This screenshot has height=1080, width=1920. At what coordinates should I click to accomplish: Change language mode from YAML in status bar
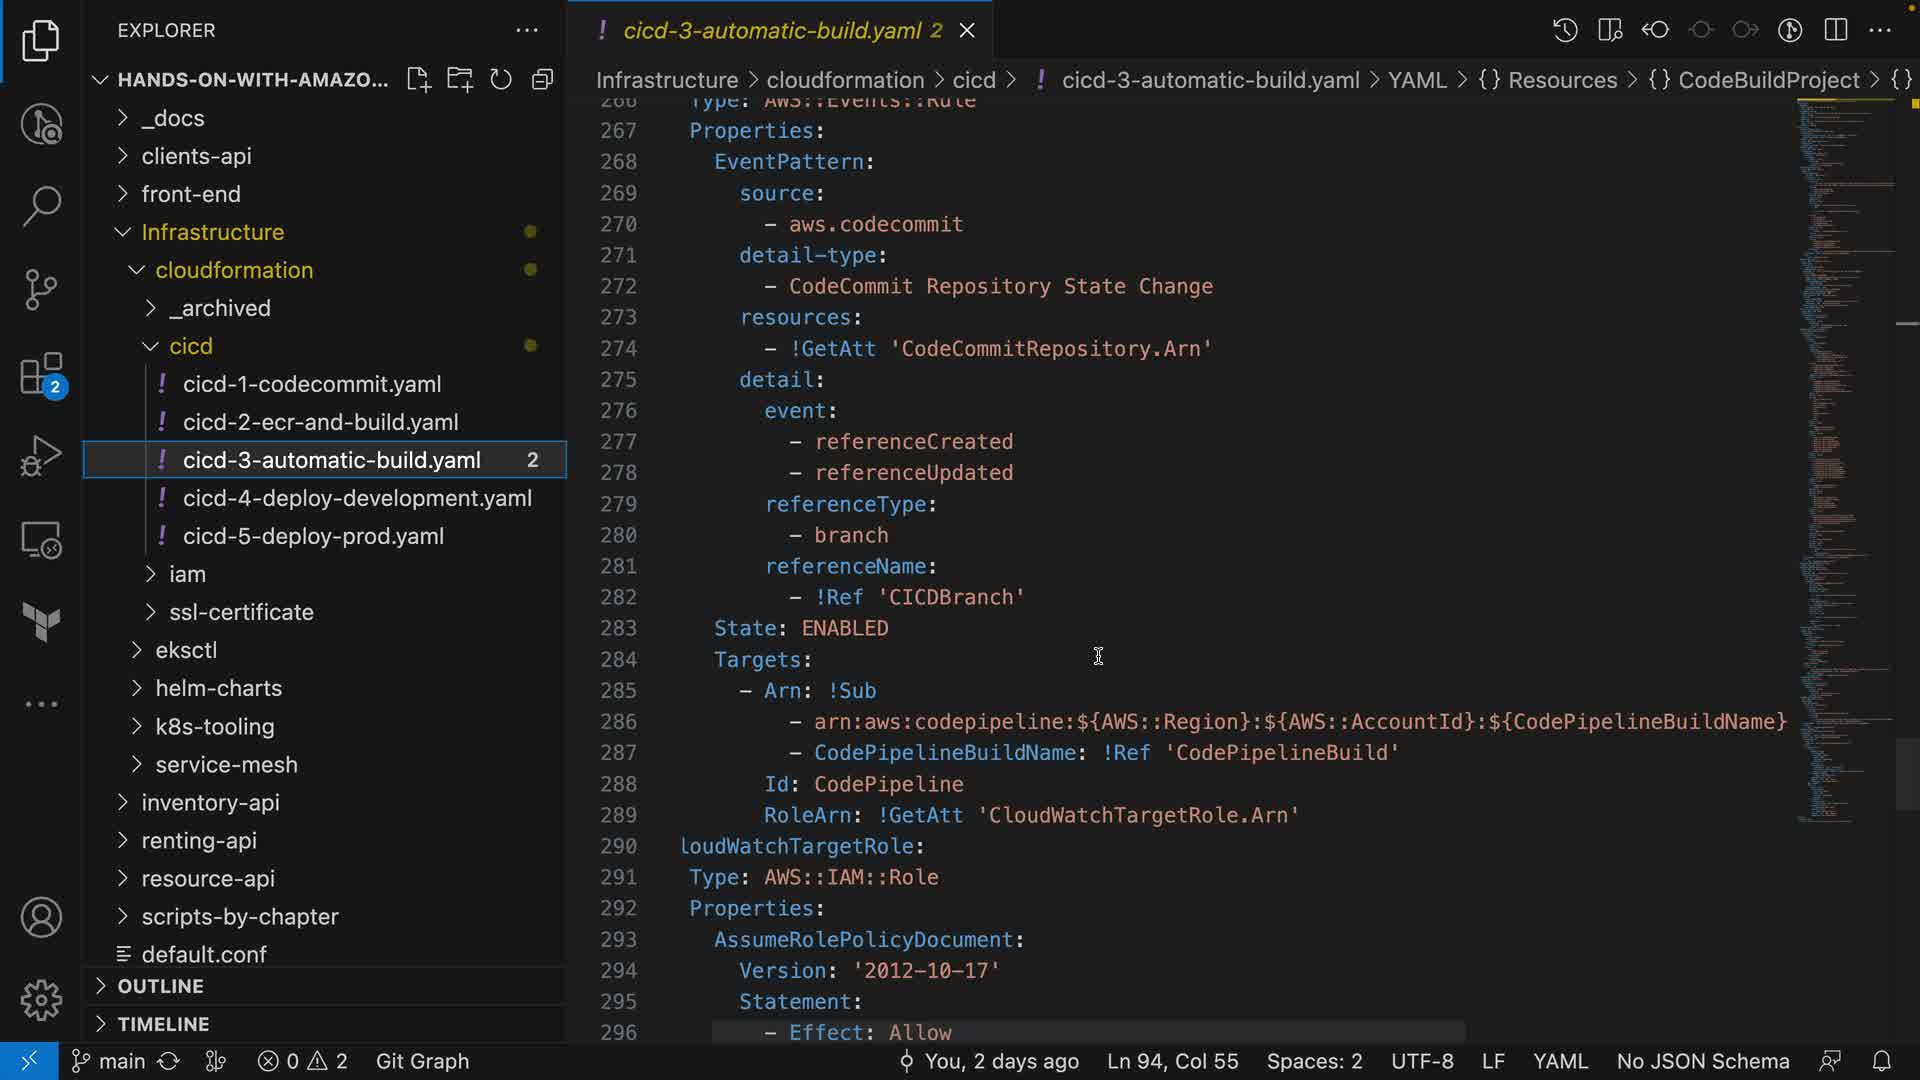(x=1560, y=1061)
